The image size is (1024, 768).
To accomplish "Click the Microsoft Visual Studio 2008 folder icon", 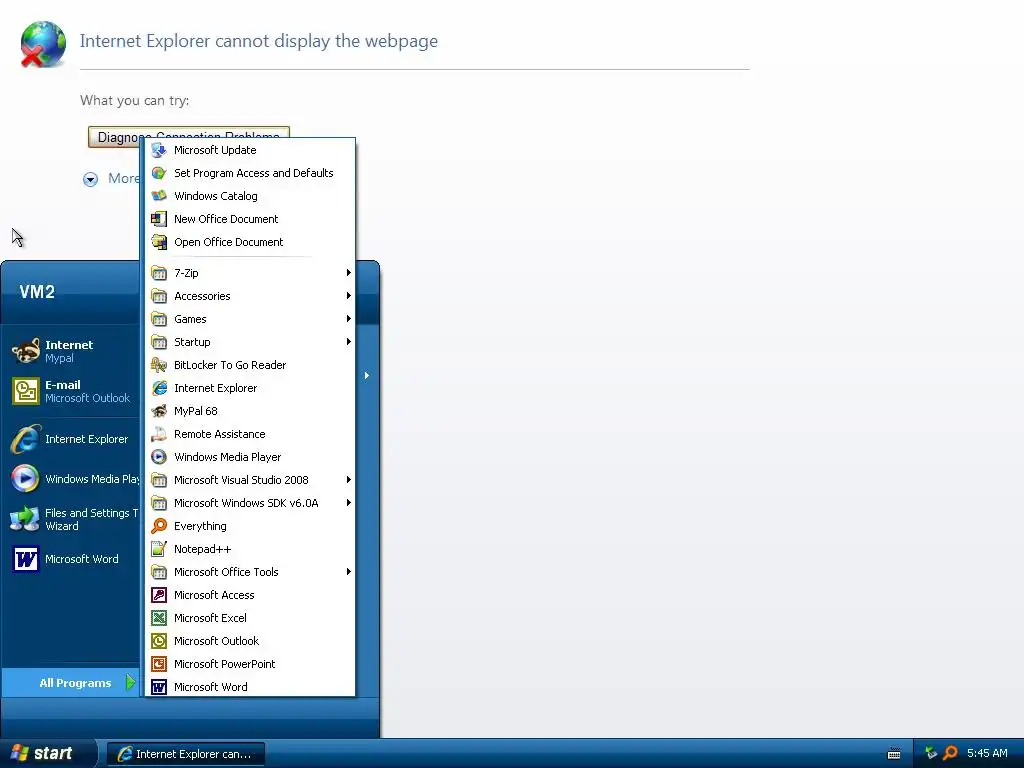I will point(159,480).
